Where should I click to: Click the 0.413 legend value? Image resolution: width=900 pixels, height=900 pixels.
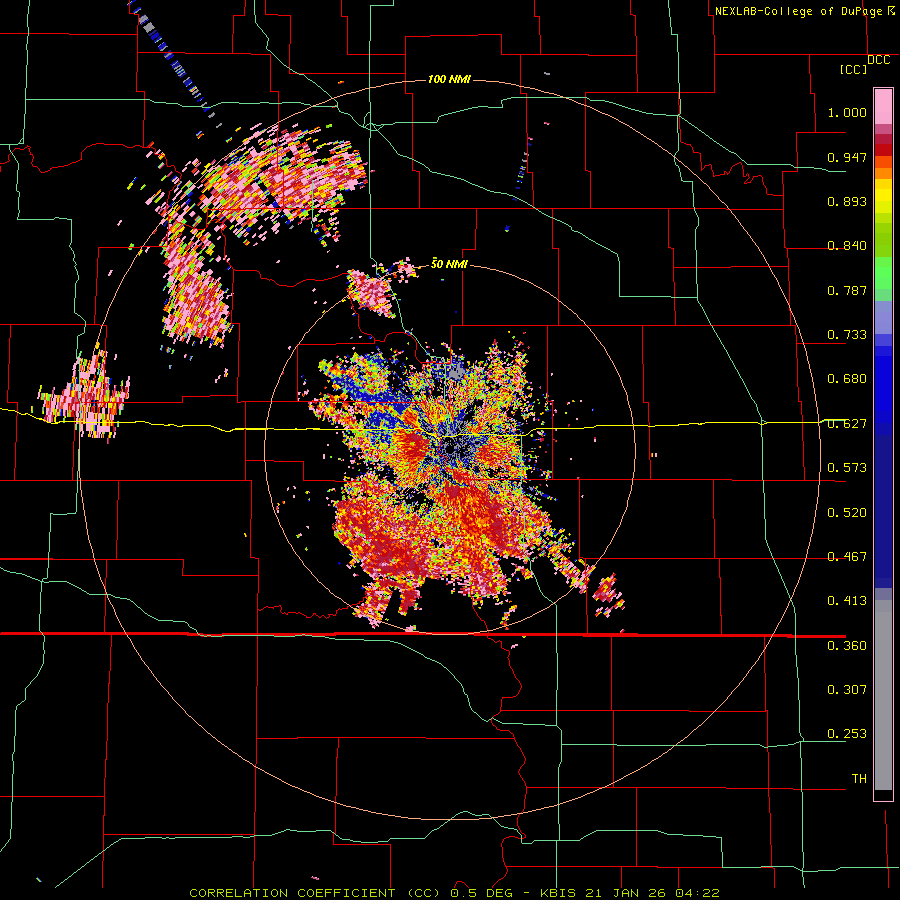[x=847, y=601]
